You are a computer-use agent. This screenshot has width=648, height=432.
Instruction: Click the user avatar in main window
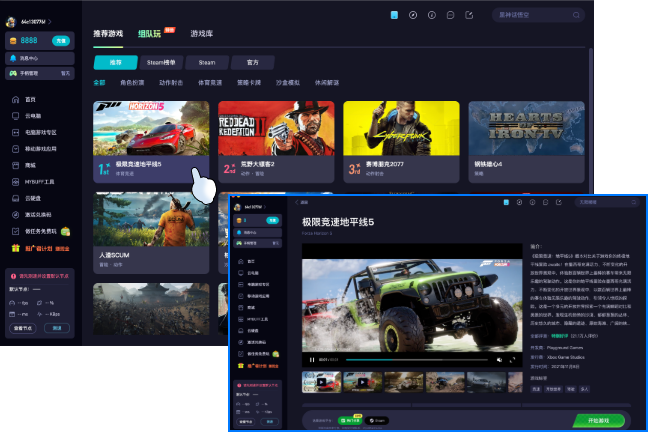(x=11, y=22)
